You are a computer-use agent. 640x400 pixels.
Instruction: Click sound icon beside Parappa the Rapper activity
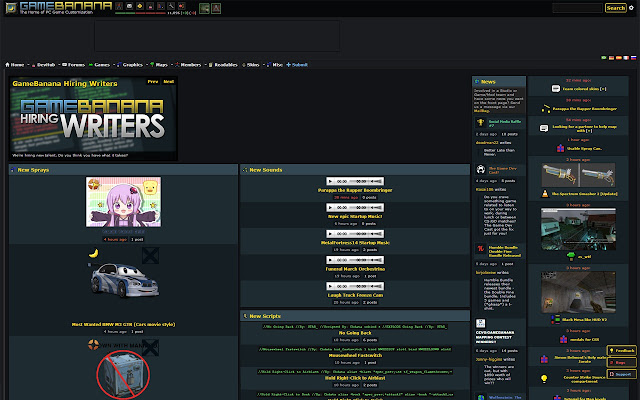click(x=546, y=109)
